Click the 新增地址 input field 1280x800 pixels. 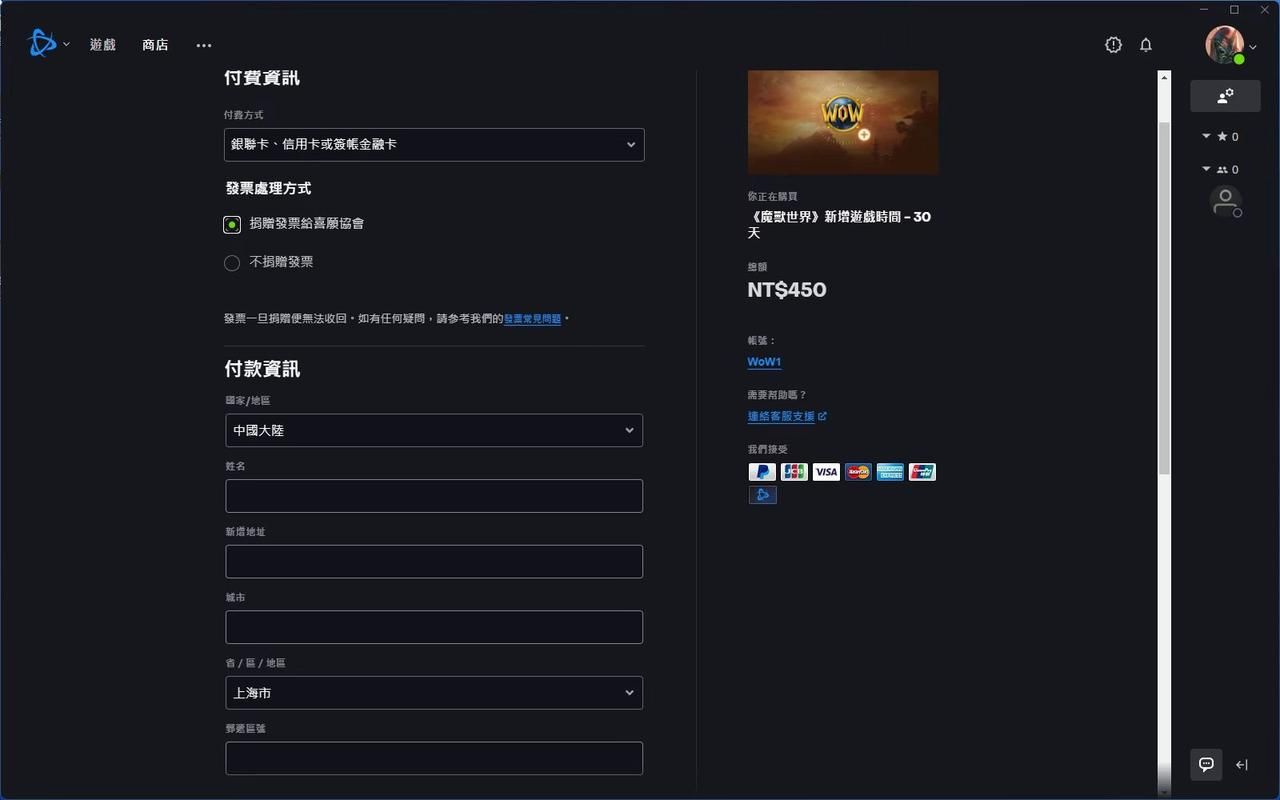434,561
